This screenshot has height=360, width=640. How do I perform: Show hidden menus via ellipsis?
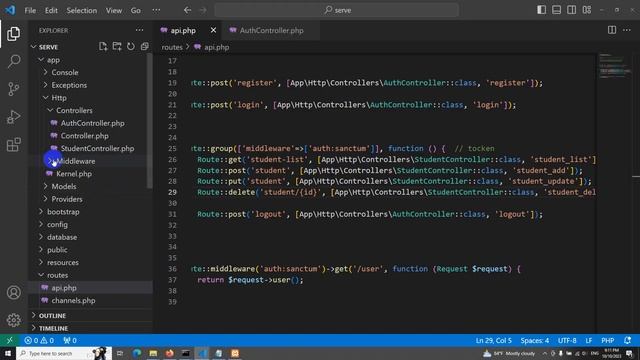[x=156, y=11]
